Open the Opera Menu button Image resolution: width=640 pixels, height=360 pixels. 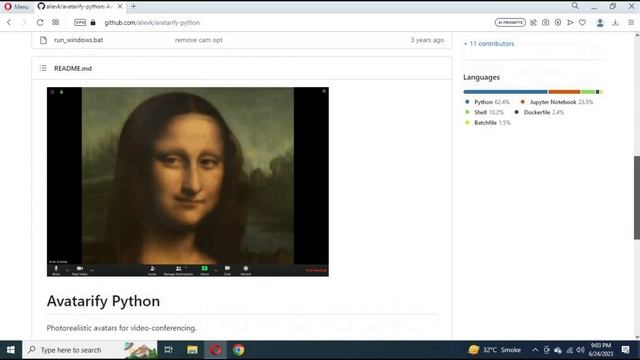point(16,7)
